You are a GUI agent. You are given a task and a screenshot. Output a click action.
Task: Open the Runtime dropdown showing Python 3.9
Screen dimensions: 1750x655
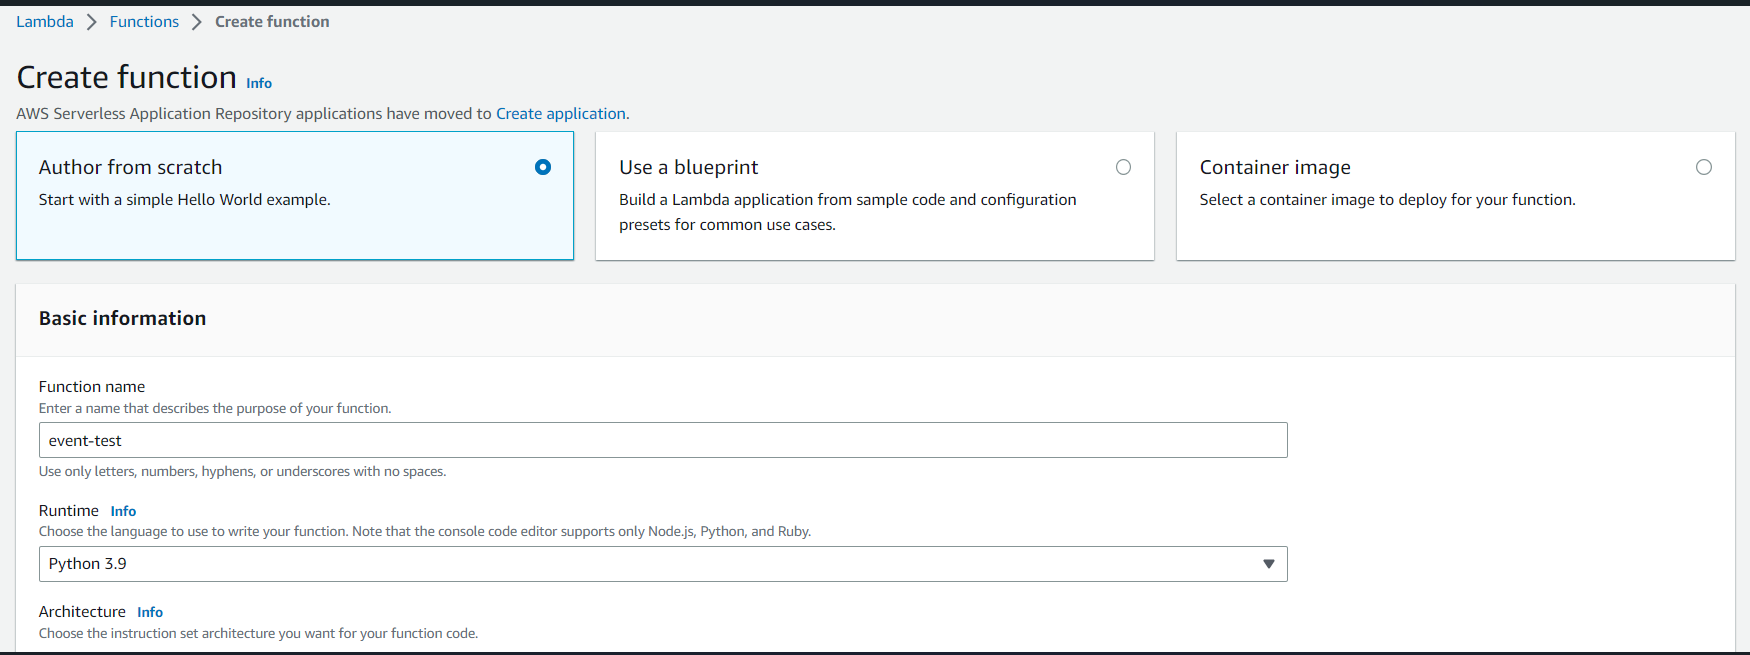point(663,564)
